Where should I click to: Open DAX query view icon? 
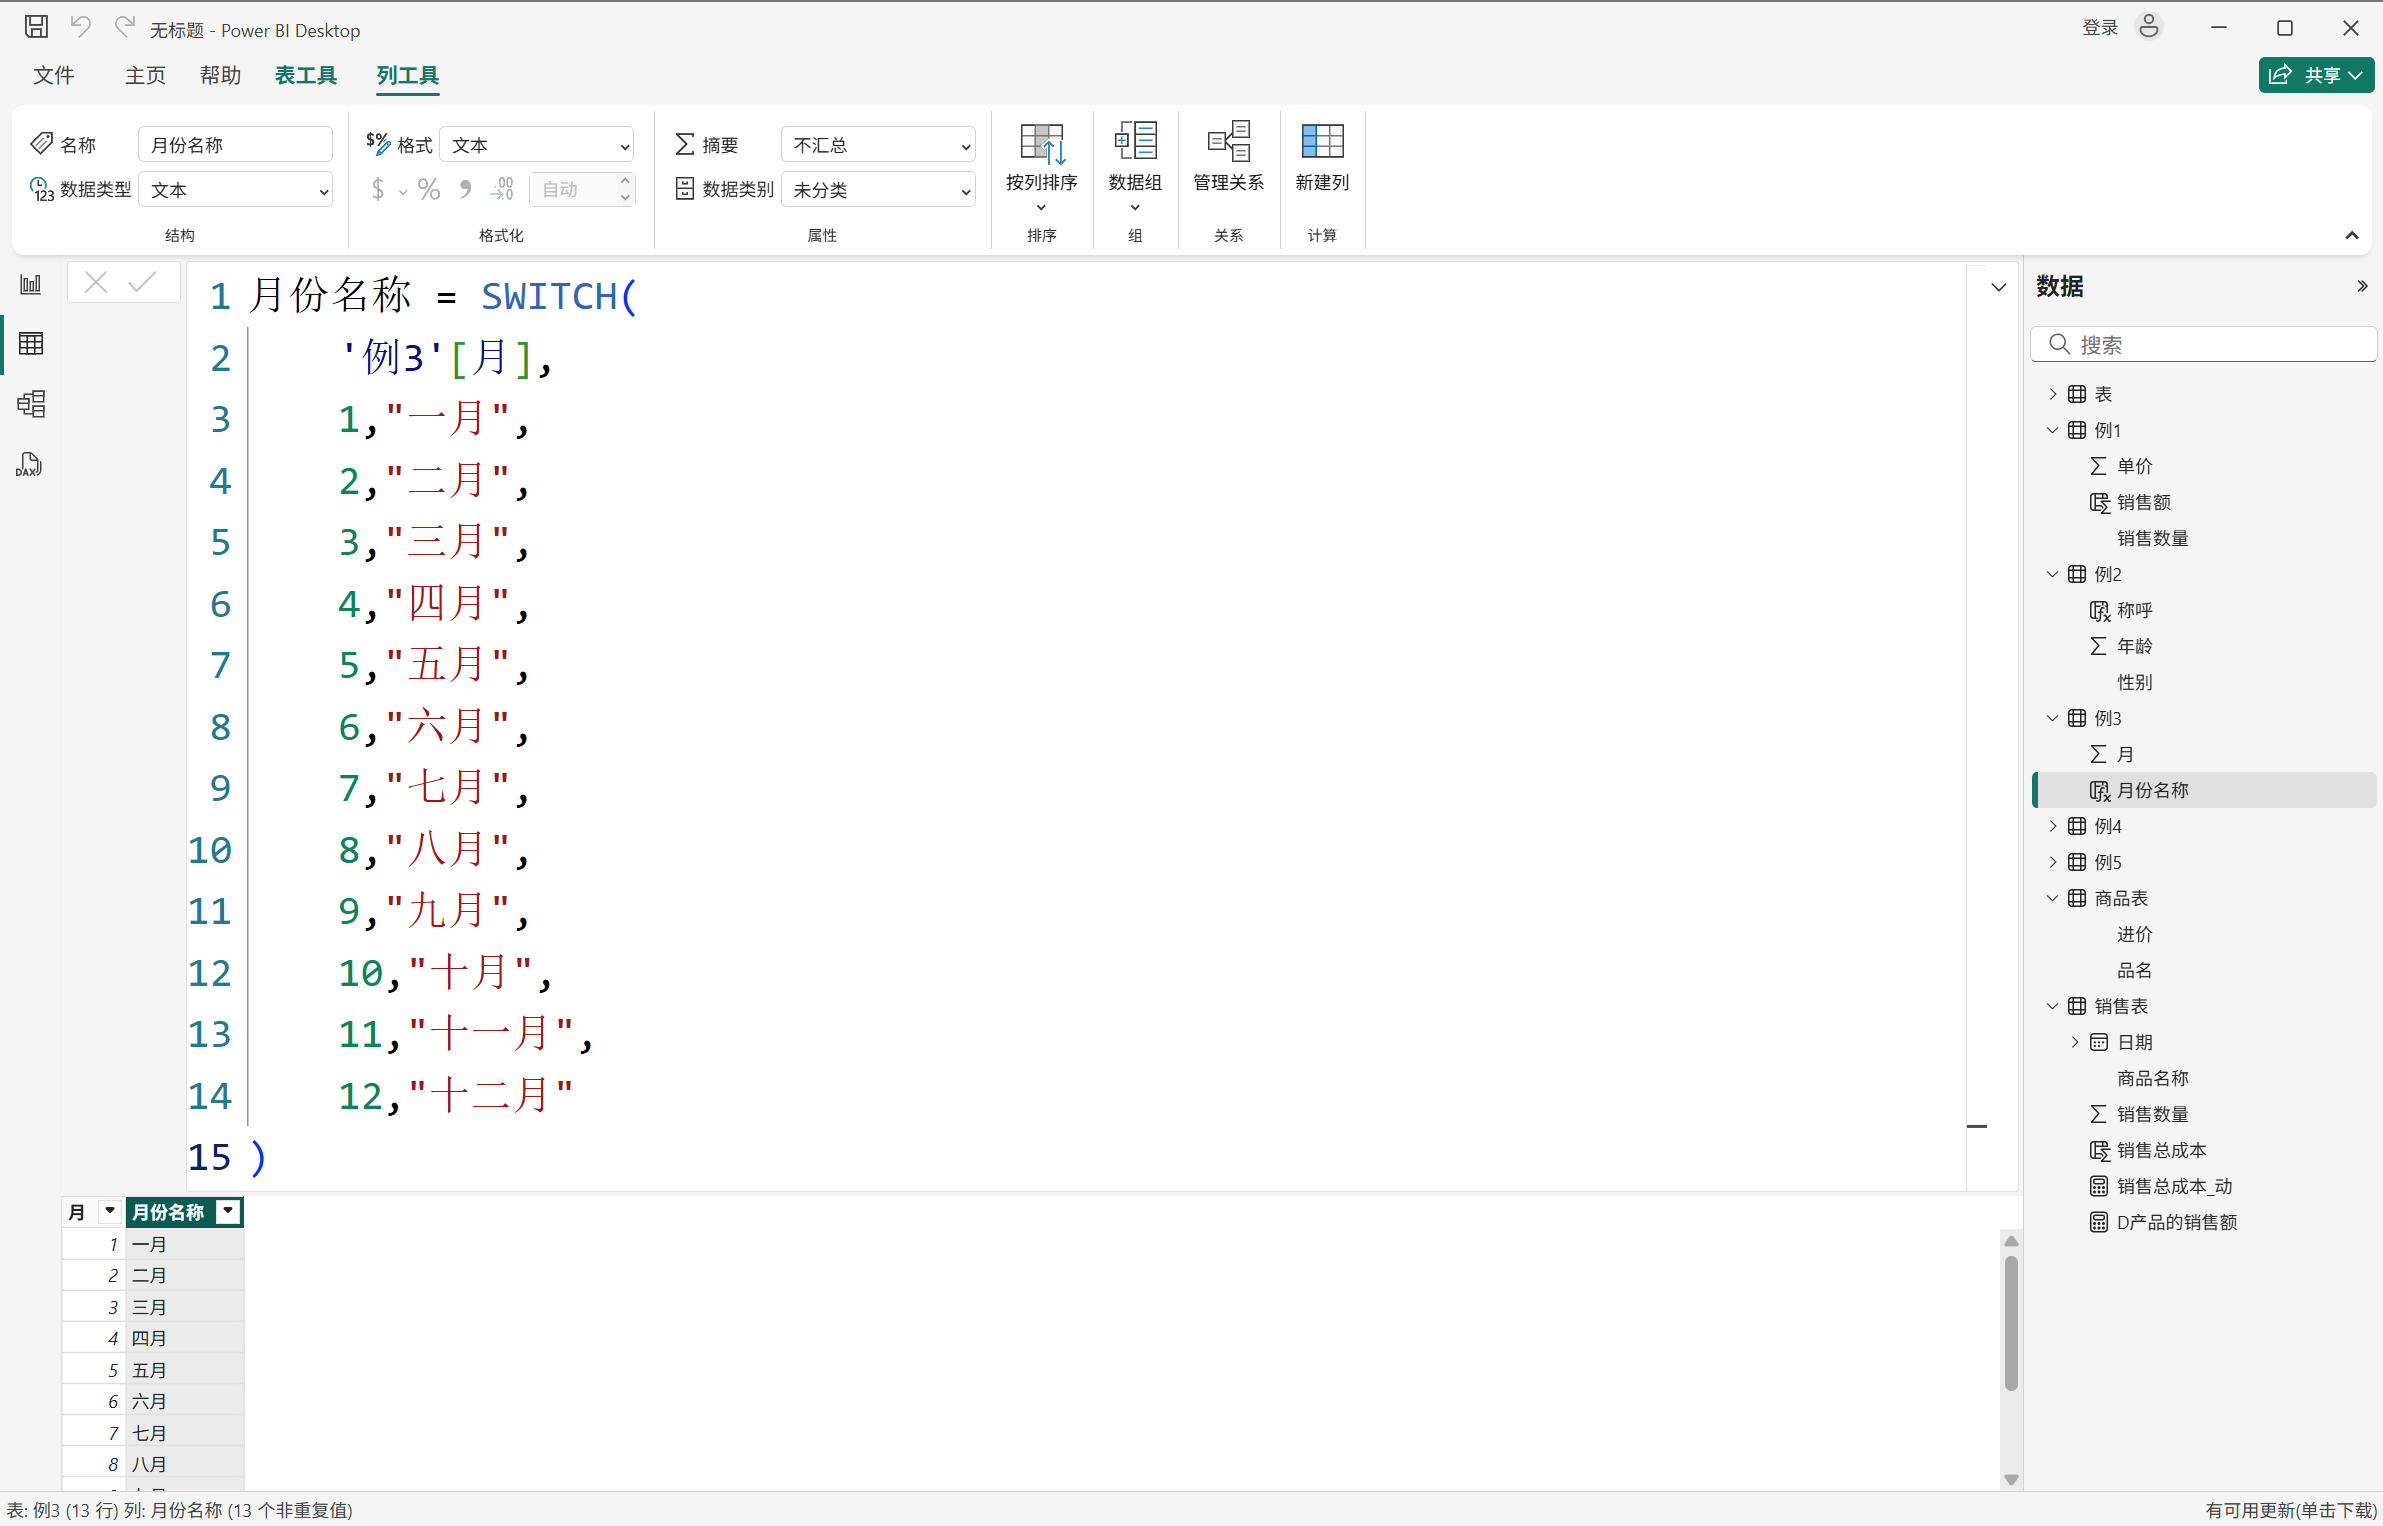point(29,465)
